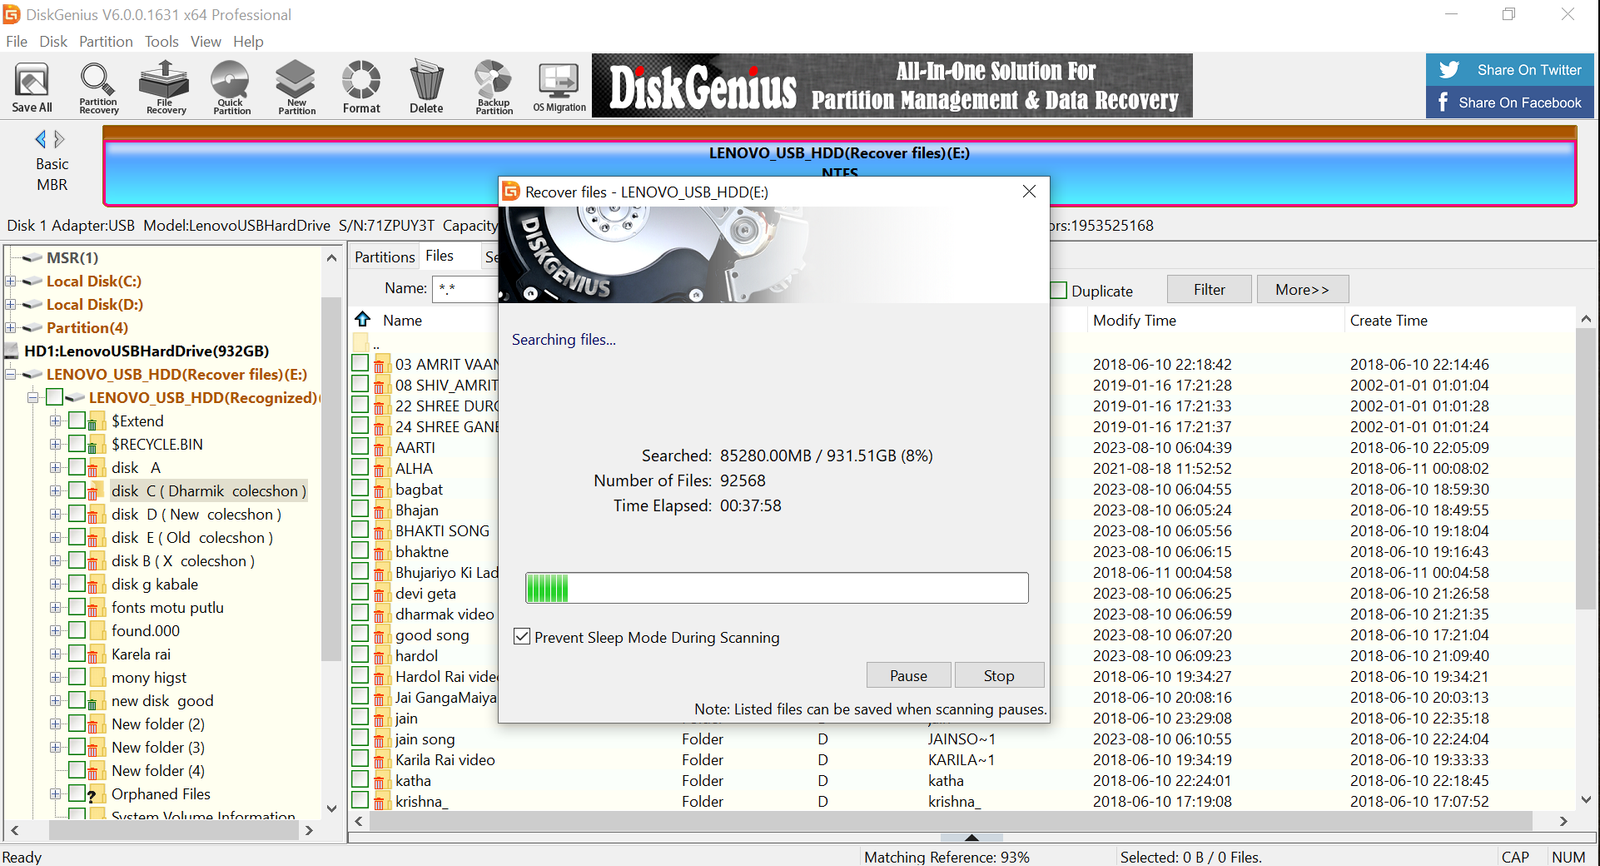
Task: Uncheck Prevent Sleep Mode During Scanning
Action: (x=522, y=637)
